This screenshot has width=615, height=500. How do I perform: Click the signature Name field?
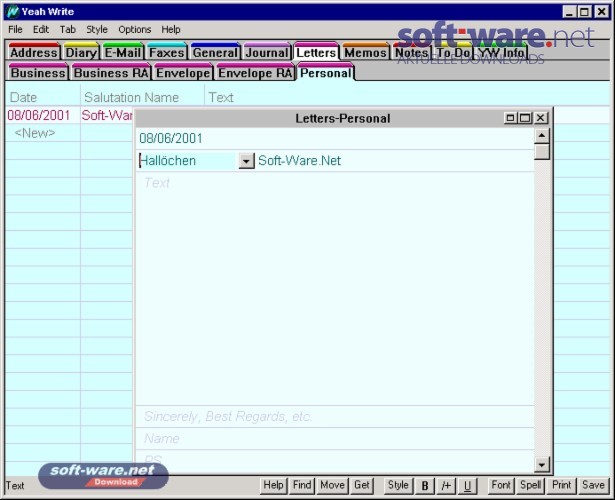coord(335,438)
